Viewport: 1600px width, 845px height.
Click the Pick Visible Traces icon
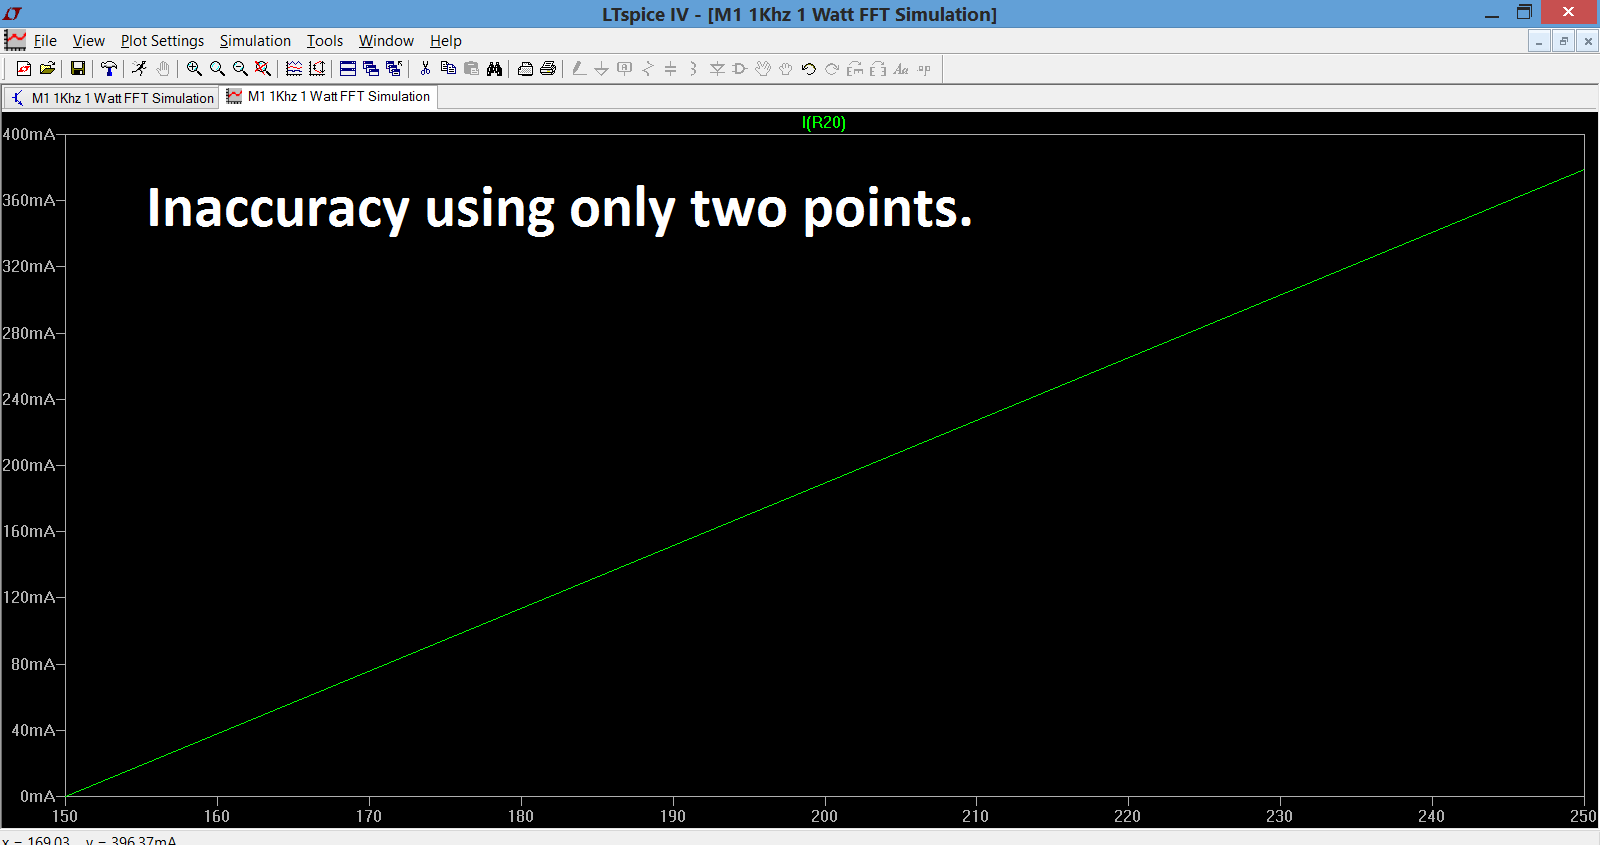(x=294, y=68)
